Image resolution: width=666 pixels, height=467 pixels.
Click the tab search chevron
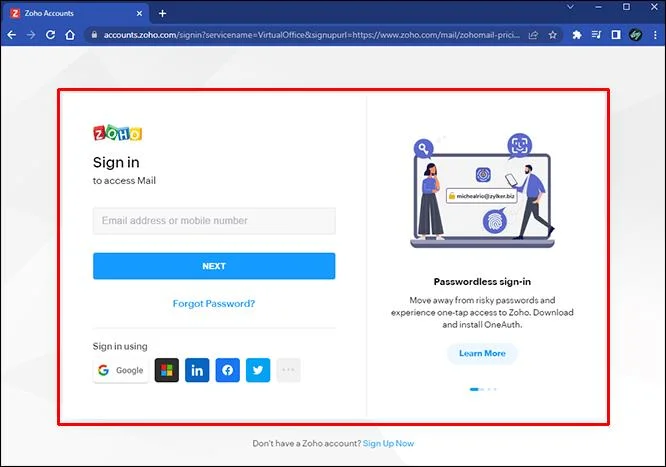pos(570,7)
